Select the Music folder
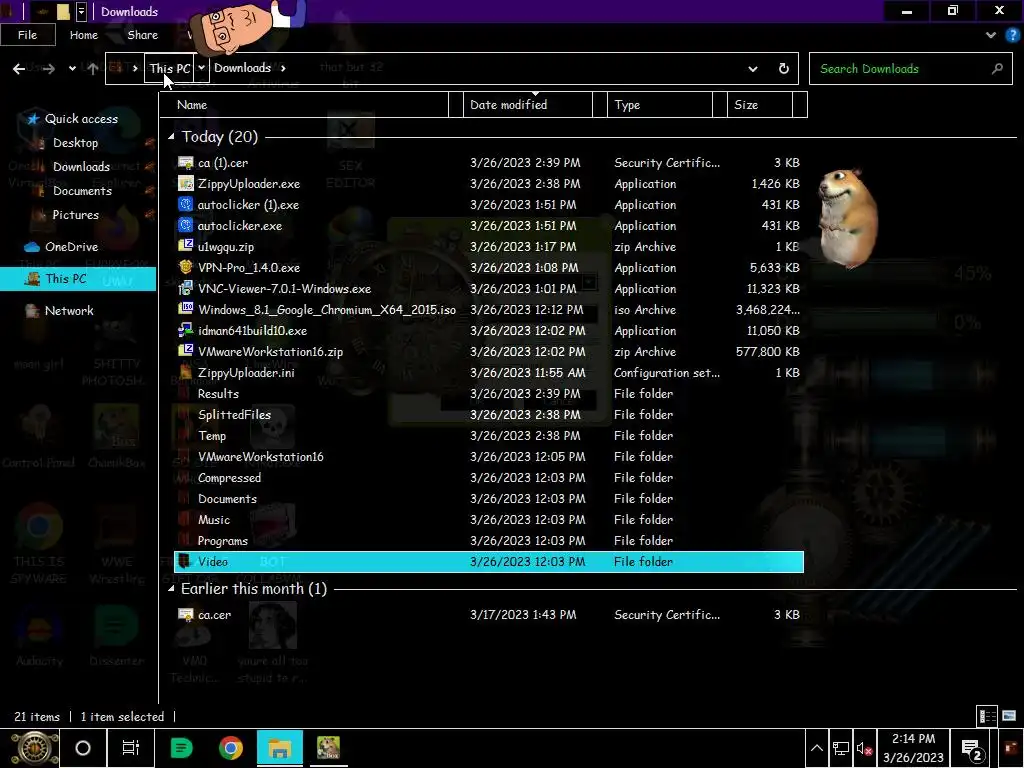Viewport: 1024px width, 768px height. pyautogui.click(x=214, y=520)
